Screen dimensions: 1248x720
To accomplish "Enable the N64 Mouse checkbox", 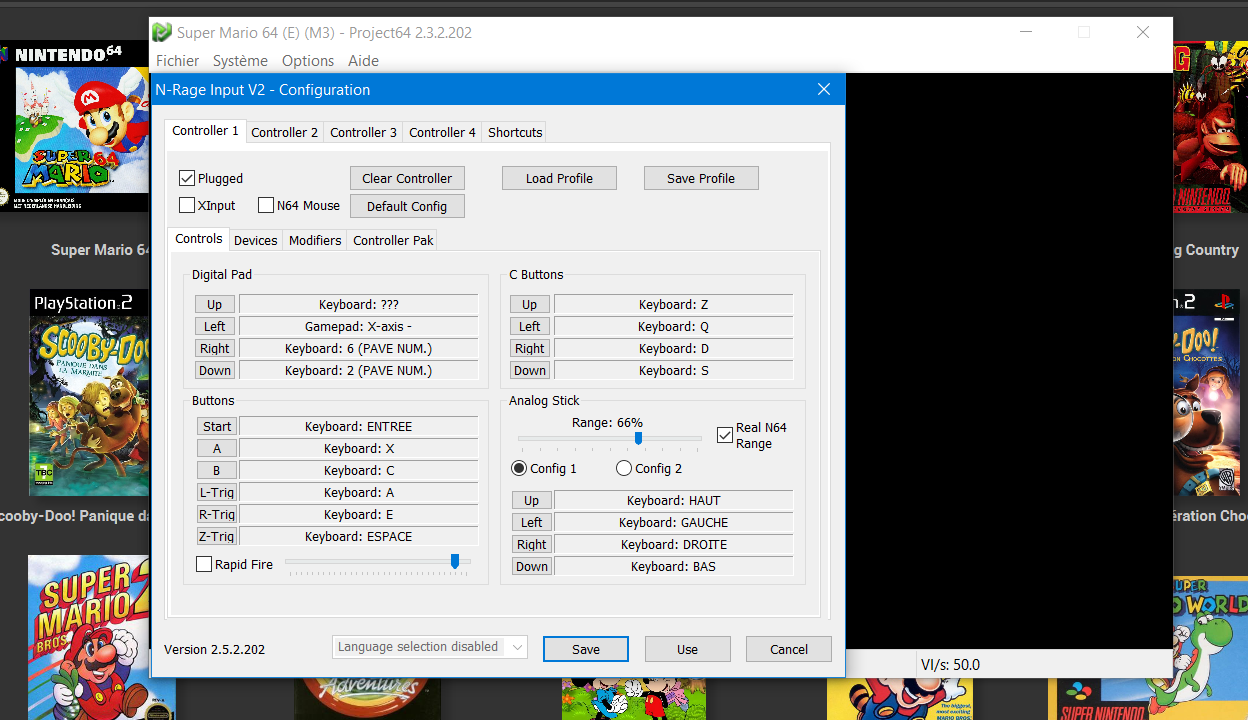I will tap(266, 205).
